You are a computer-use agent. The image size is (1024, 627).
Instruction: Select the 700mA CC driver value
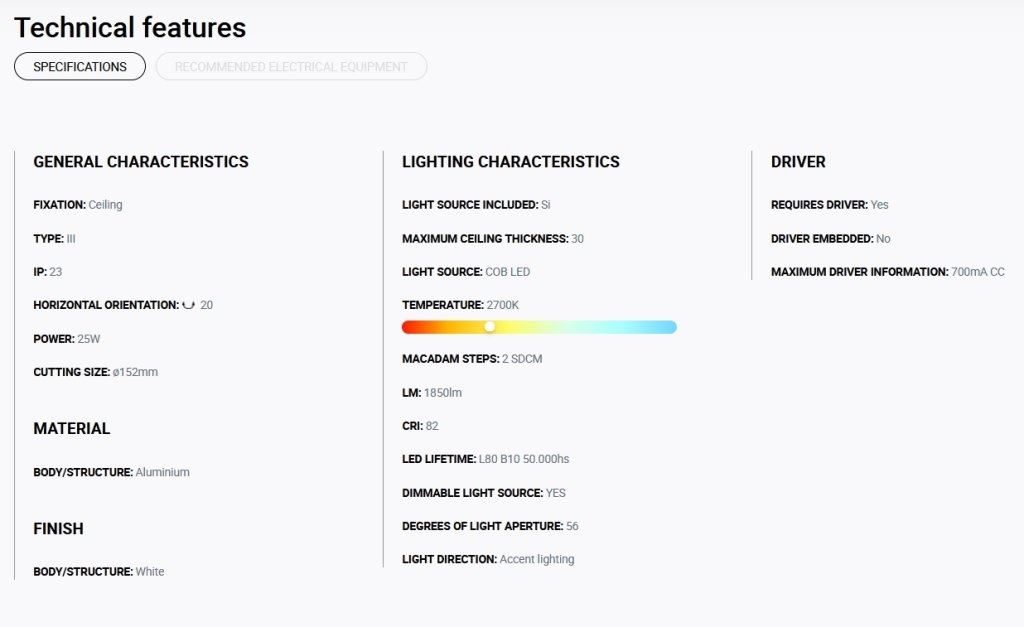point(978,272)
